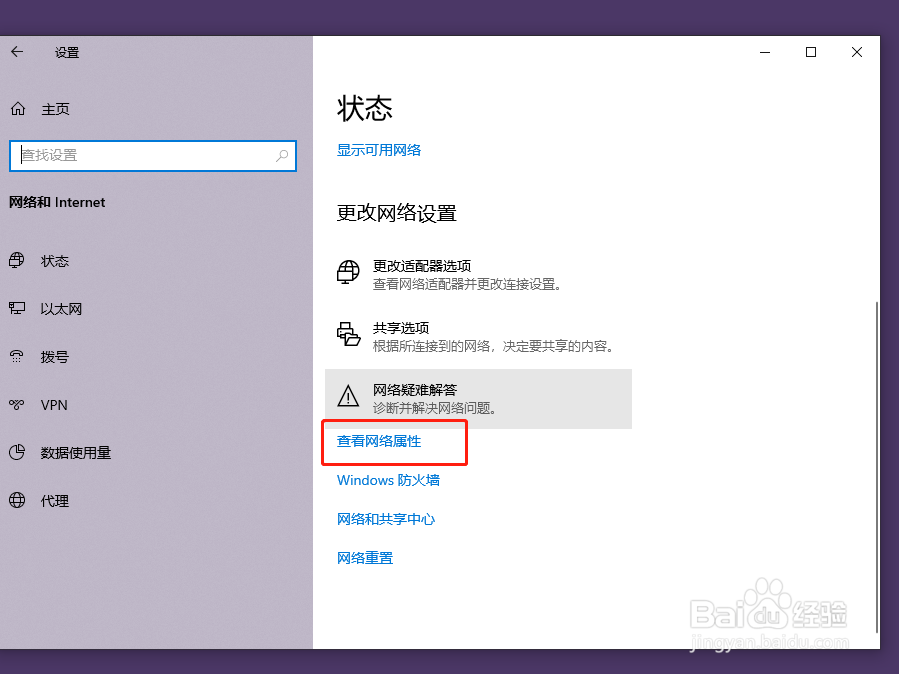Click the 主页 home icon
Viewport: 899px width, 674px height.
coord(17,109)
